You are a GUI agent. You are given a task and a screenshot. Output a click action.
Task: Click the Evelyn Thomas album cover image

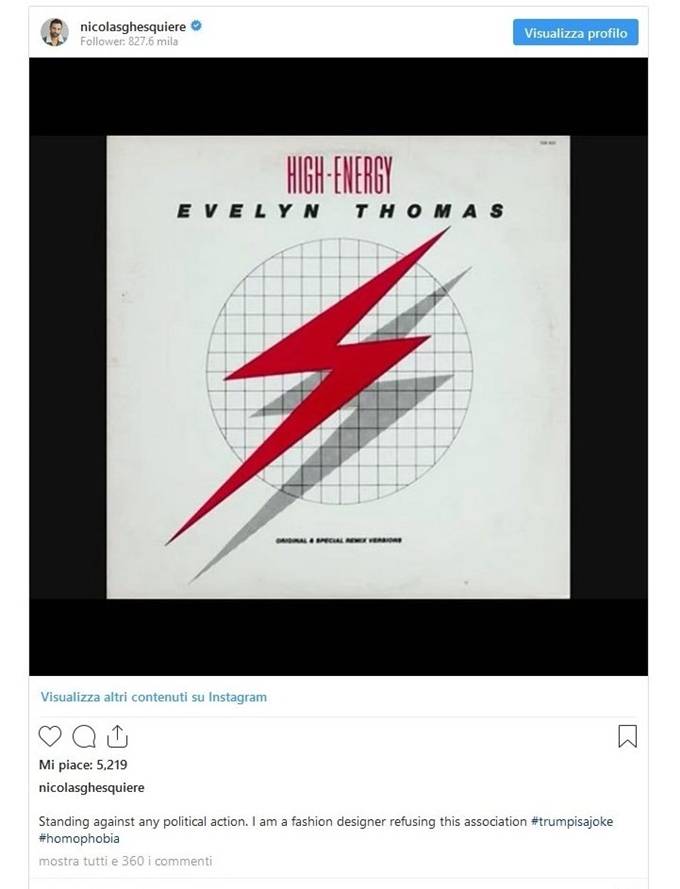[x=338, y=367]
